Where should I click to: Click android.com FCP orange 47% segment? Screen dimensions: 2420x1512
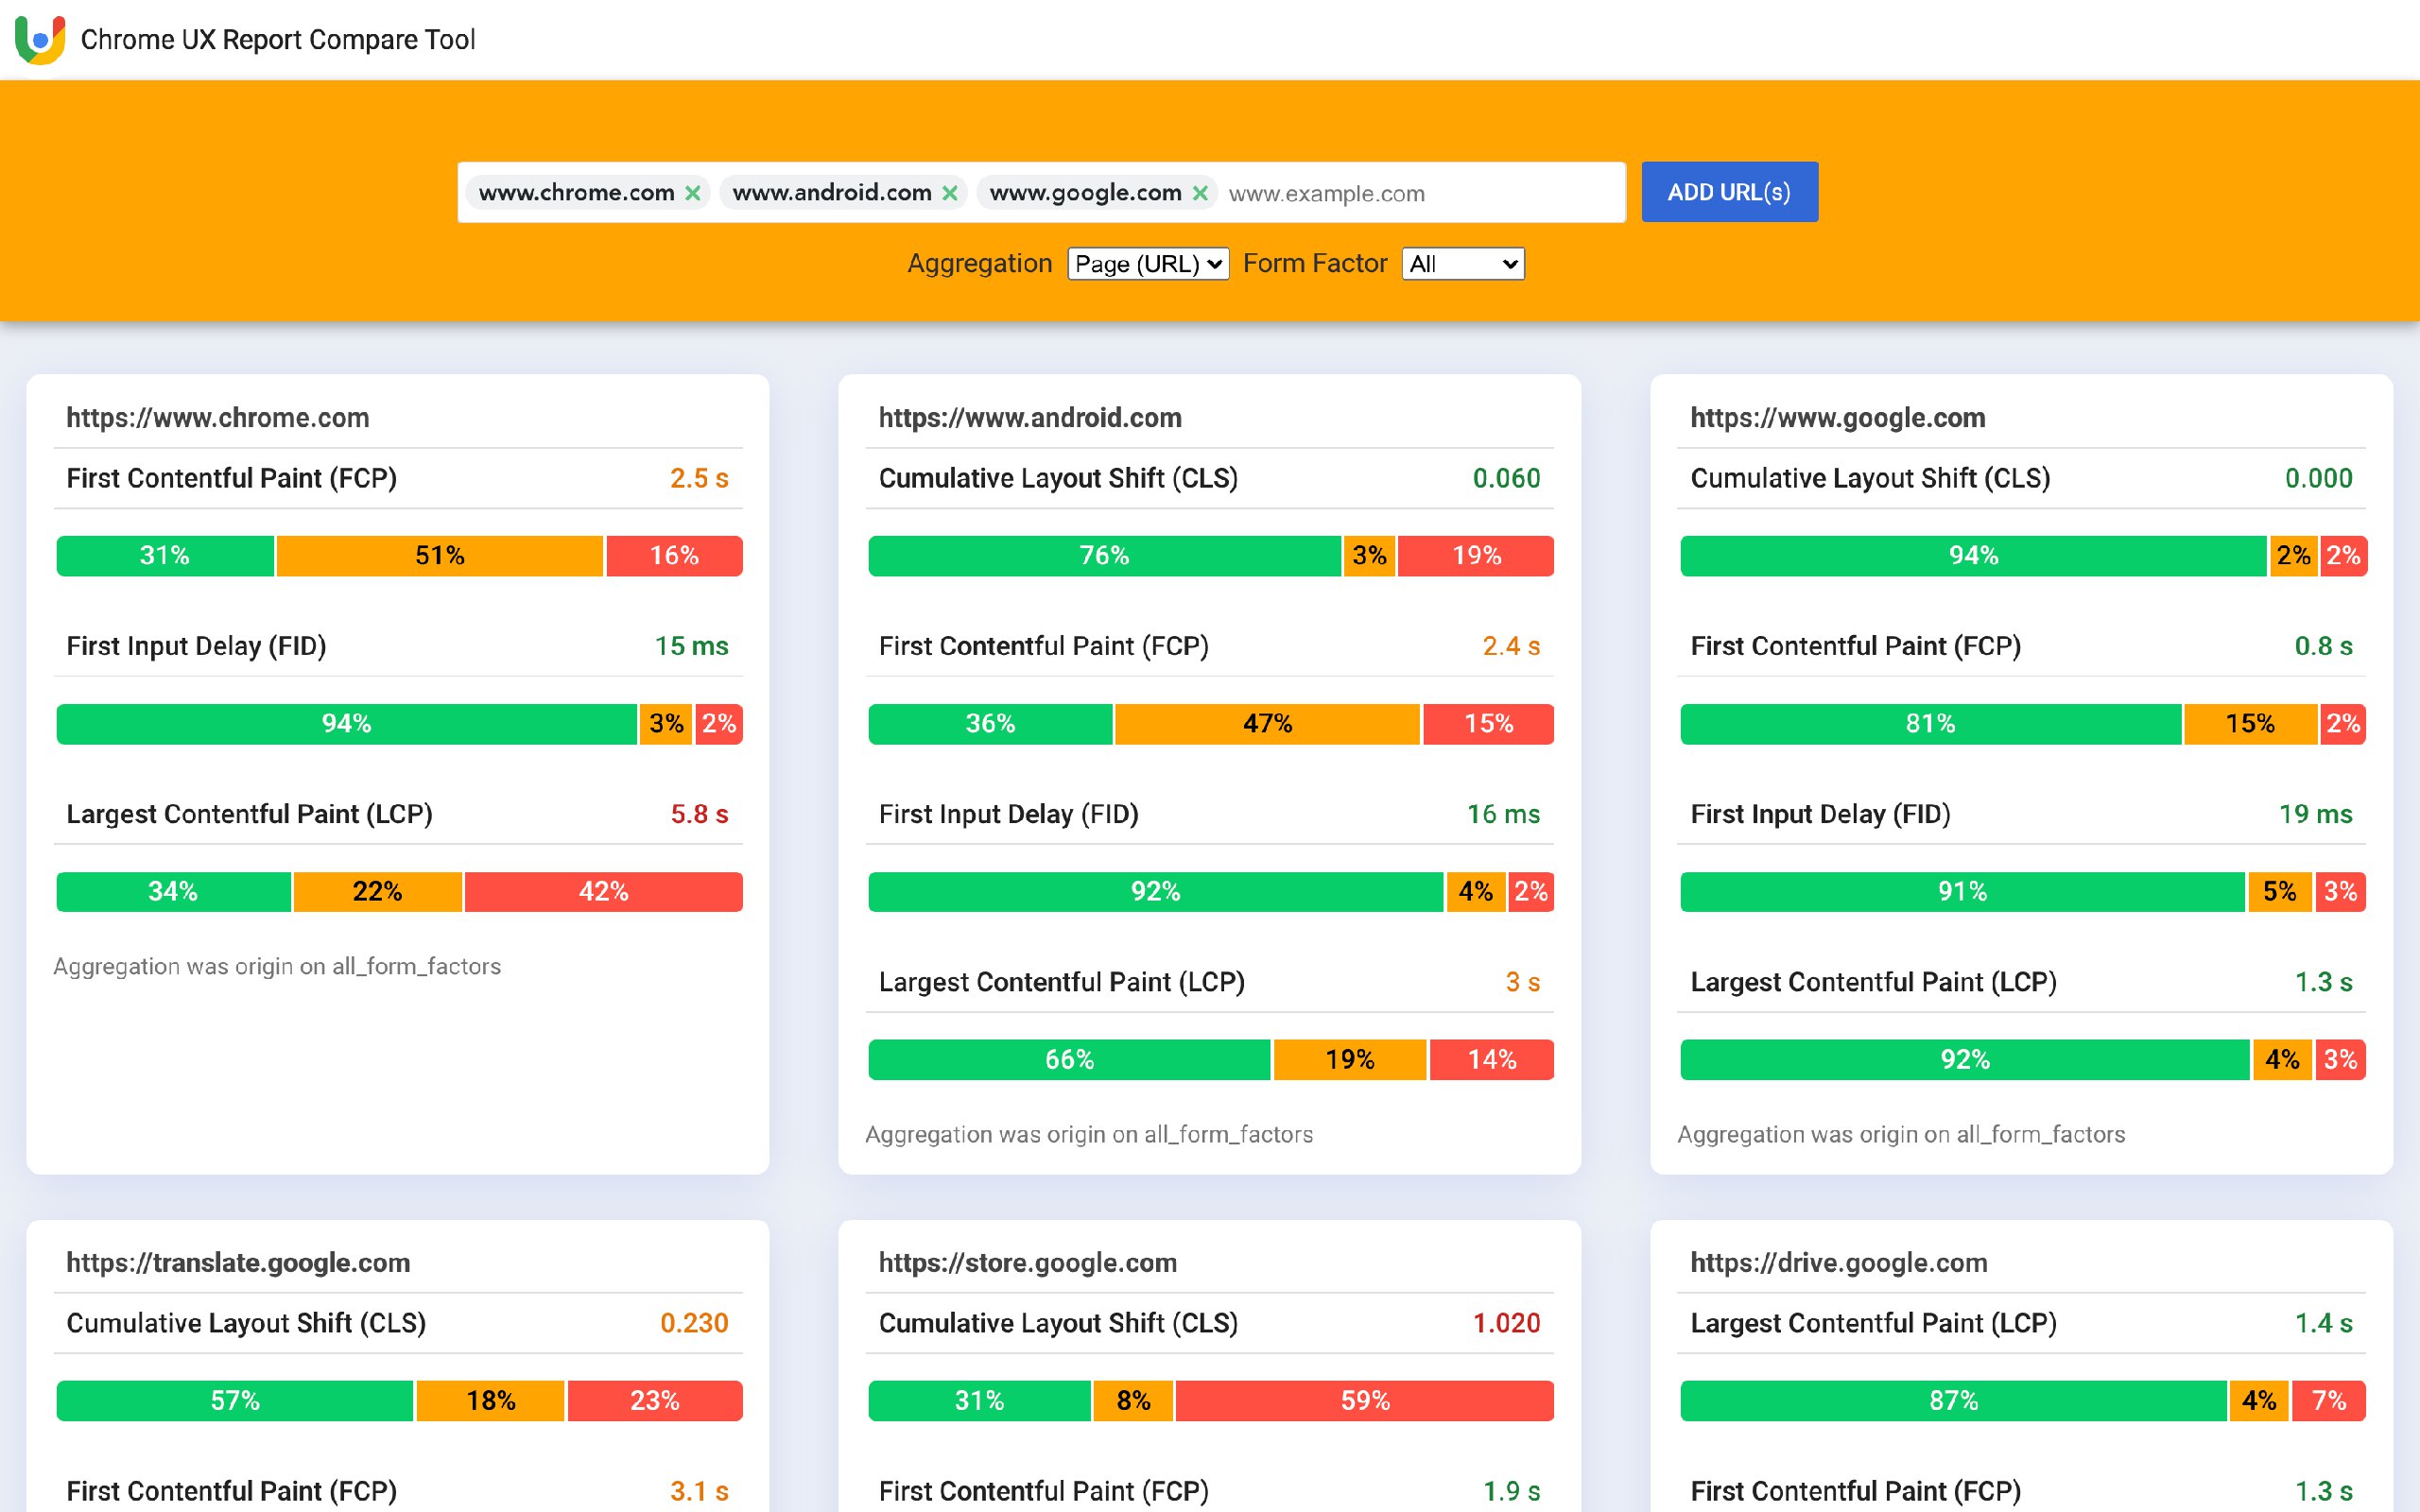1268,724
